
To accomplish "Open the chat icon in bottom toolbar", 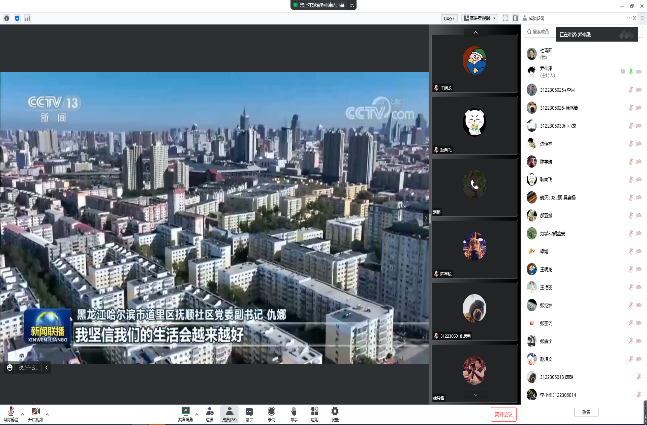I will tap(251, 410).
